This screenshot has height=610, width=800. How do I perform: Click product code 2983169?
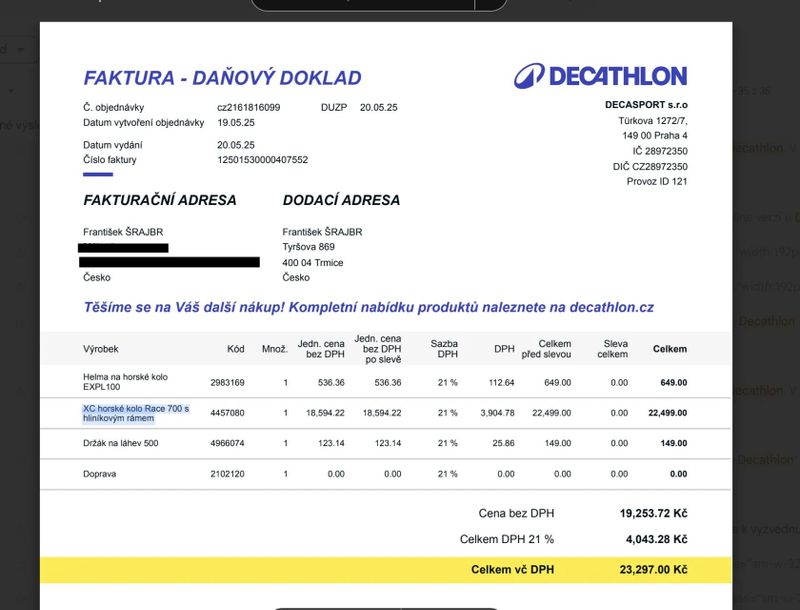[x=227, y=383]
